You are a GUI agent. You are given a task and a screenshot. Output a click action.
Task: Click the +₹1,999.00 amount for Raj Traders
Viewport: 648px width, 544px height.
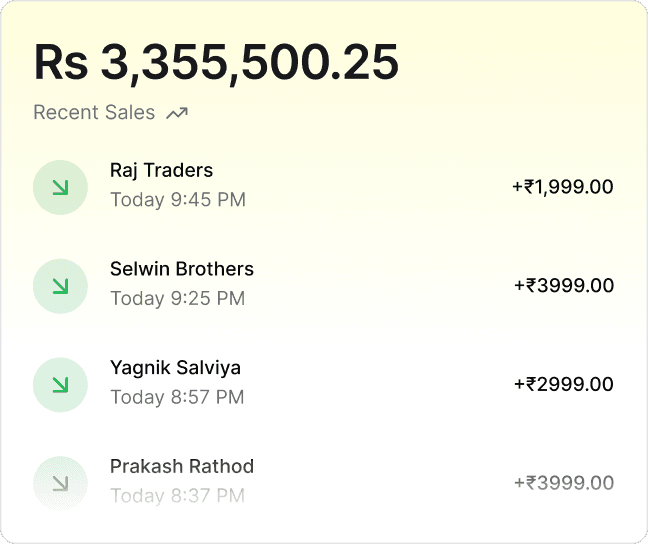562,186
